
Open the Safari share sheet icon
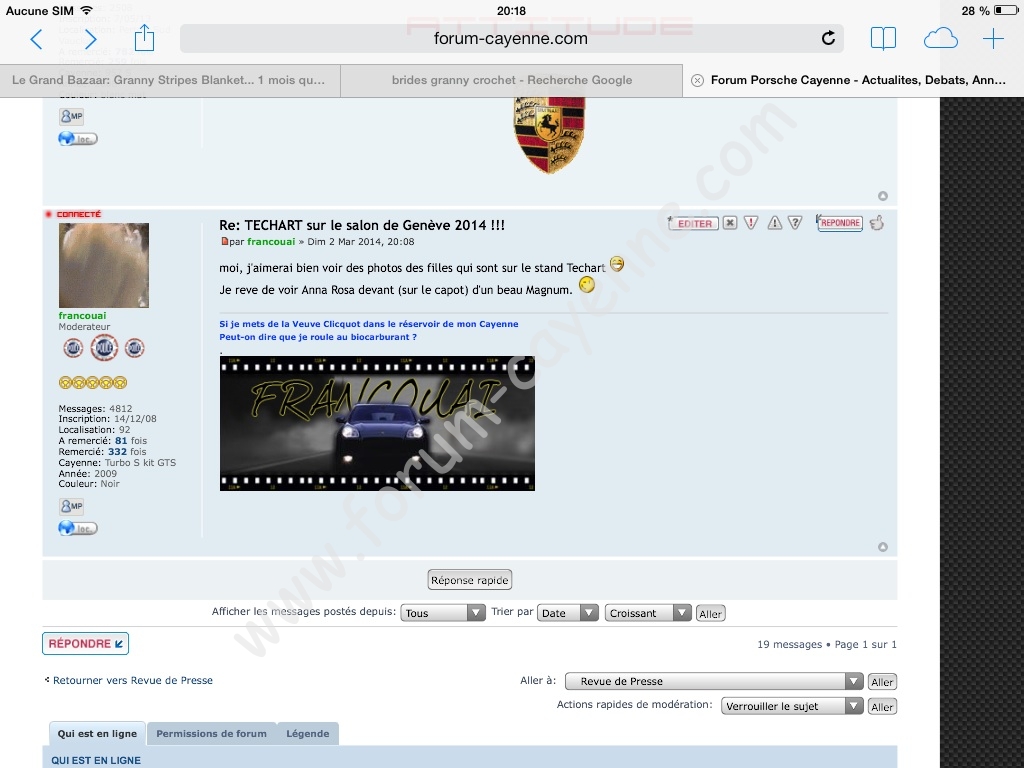point(144,38)
